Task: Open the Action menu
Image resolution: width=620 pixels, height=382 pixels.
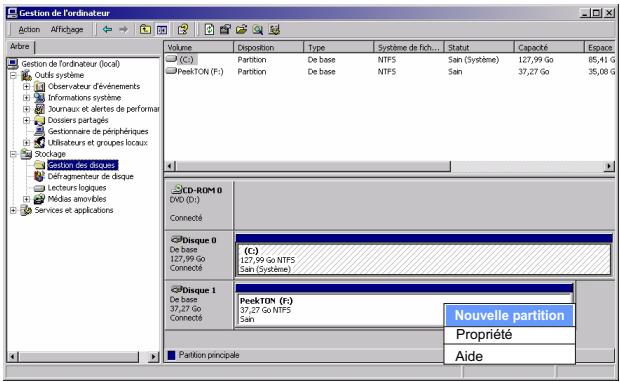Action: pyautogui.click(x=29, y=29)
